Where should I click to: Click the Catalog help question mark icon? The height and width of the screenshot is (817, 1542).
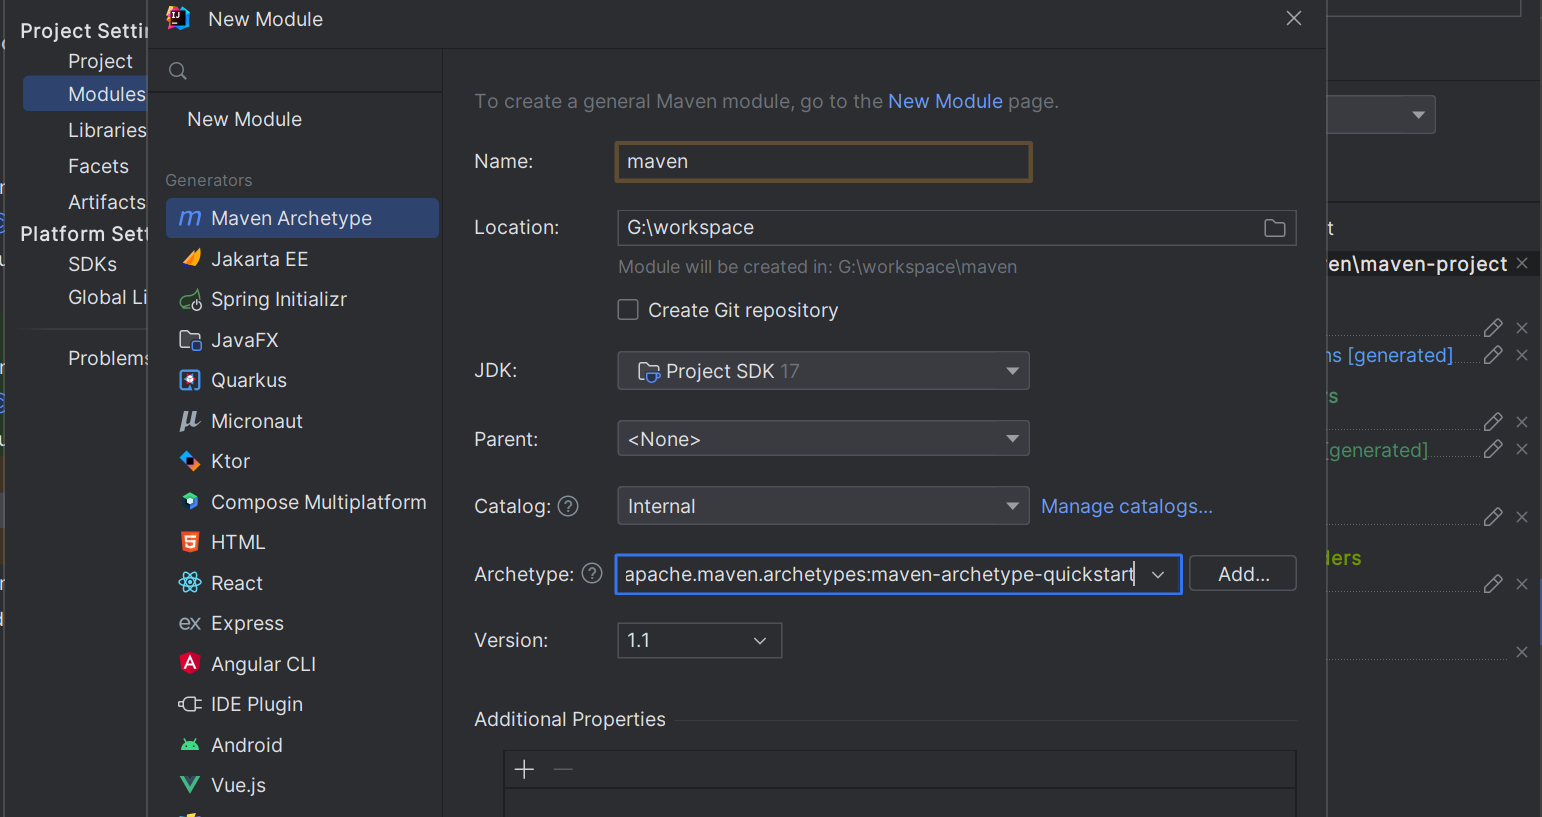[x=568, y=506]
